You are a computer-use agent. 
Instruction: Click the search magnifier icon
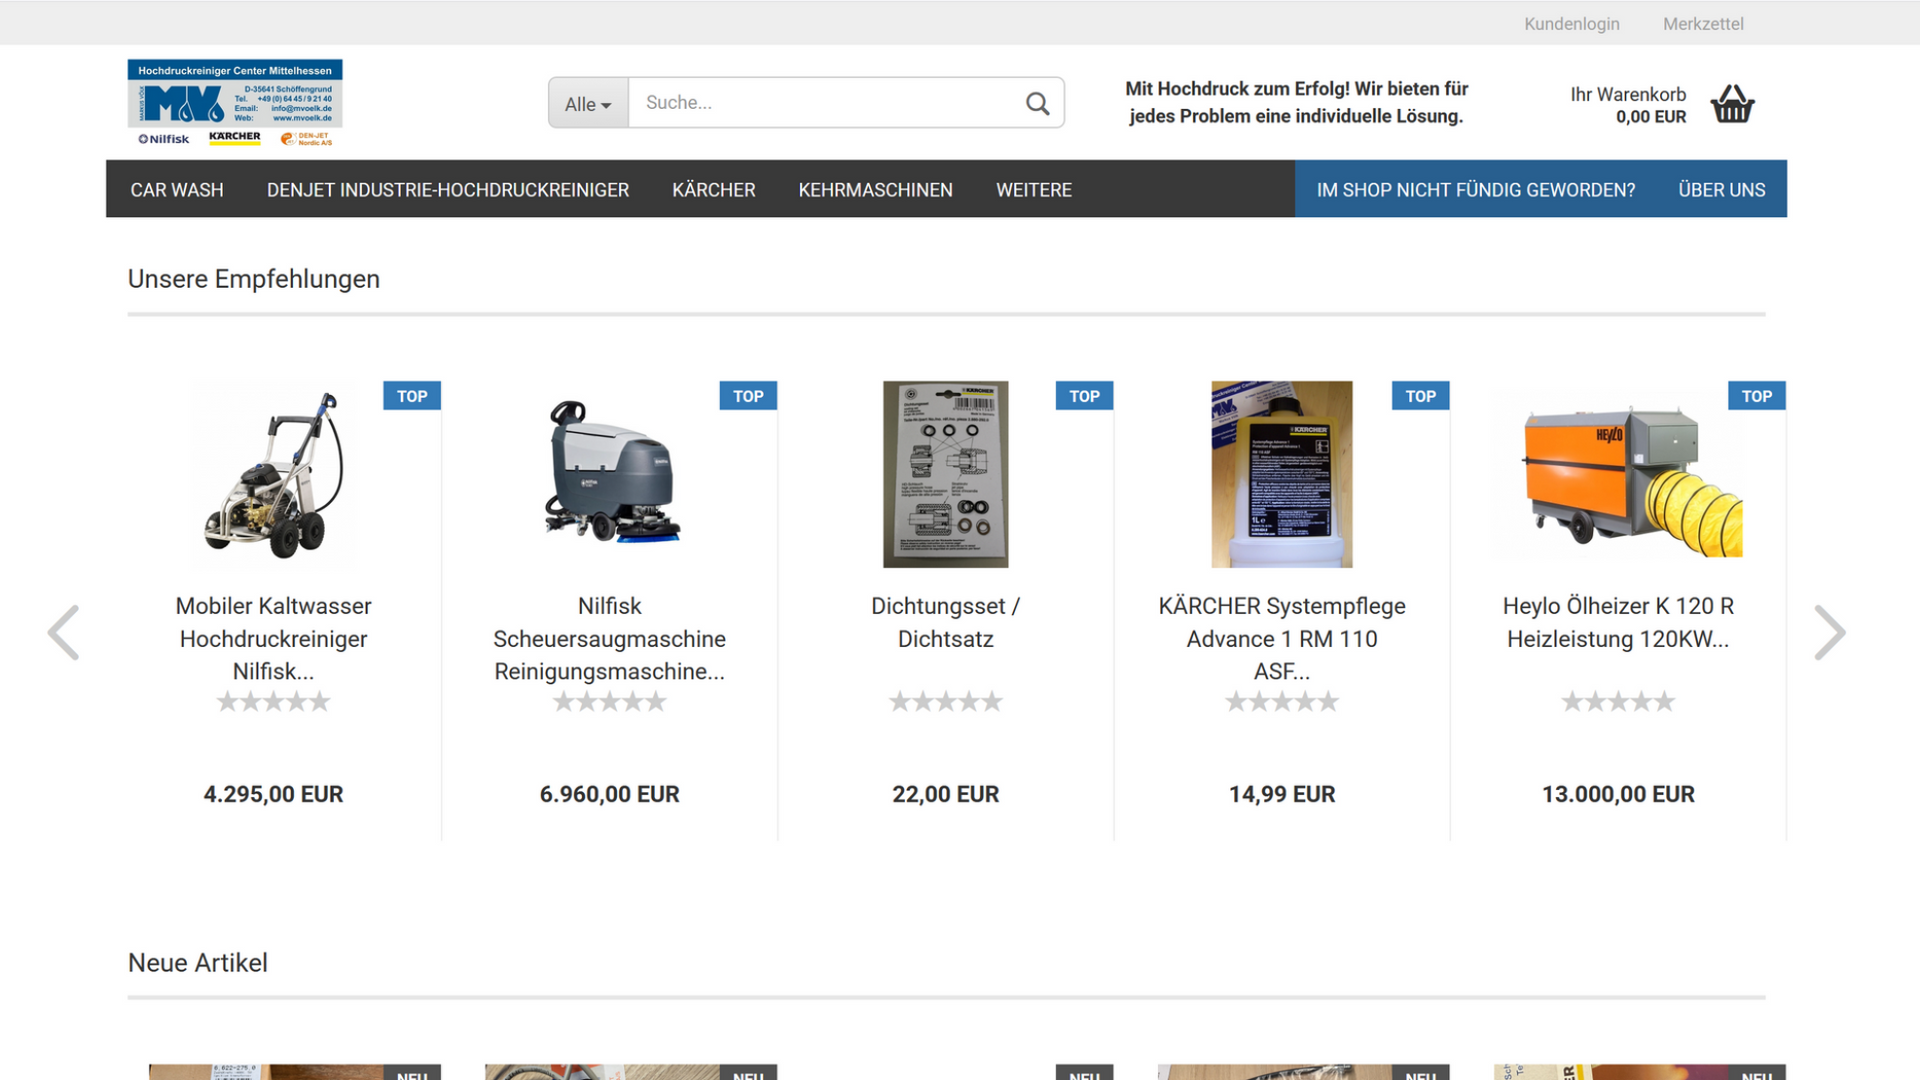(1037, 103)
